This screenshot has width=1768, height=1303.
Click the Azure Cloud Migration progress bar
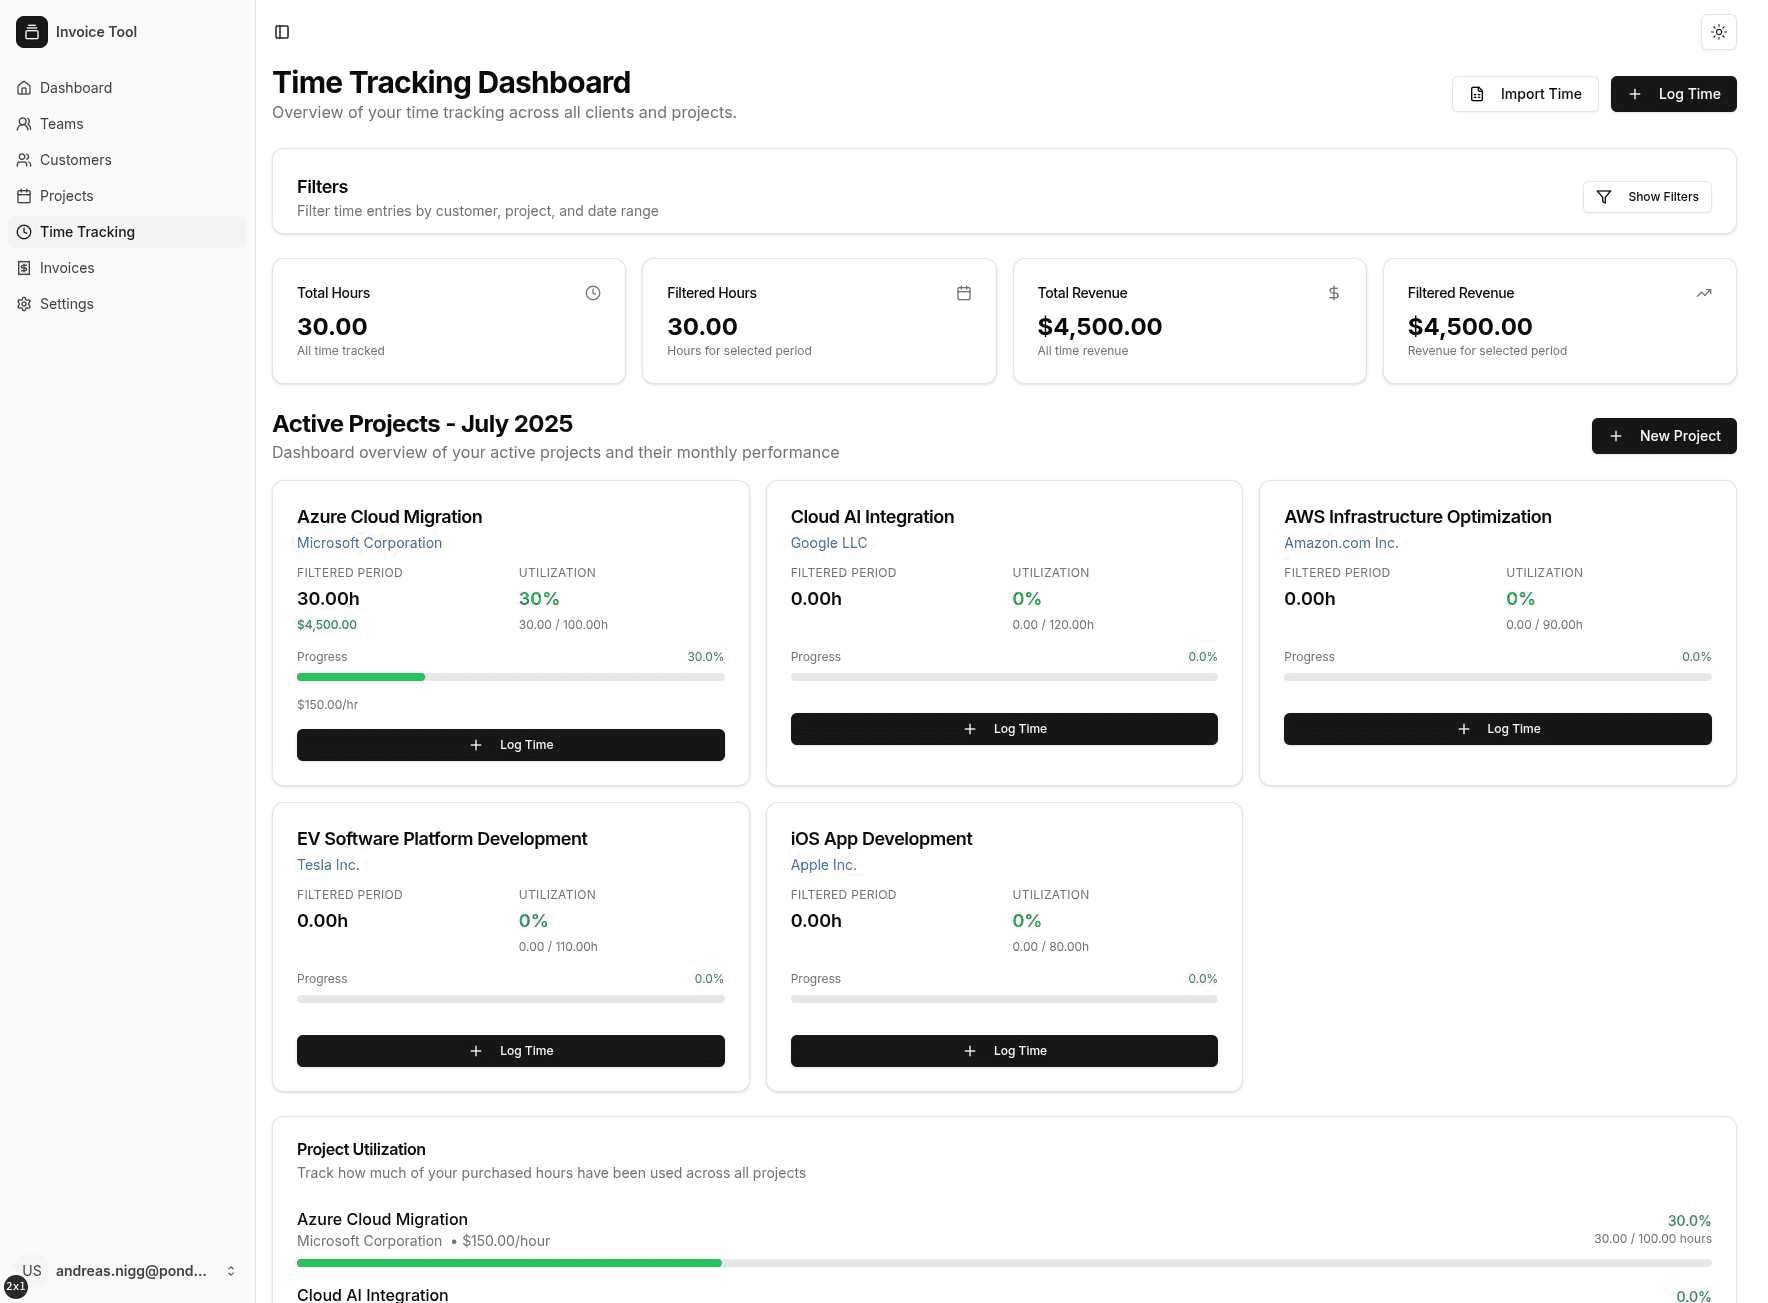(x=510, y=676)
